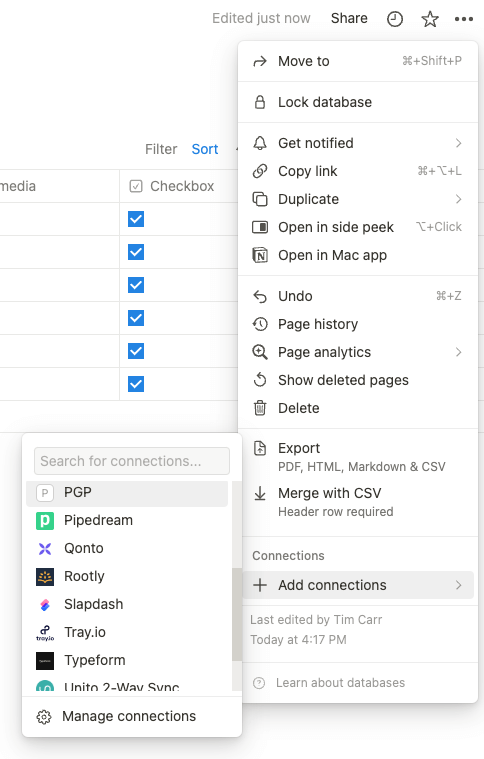The width and height of the screenshot is (484, 759).
Task: Choose Show deleted pages
Action: click(358, 380)
